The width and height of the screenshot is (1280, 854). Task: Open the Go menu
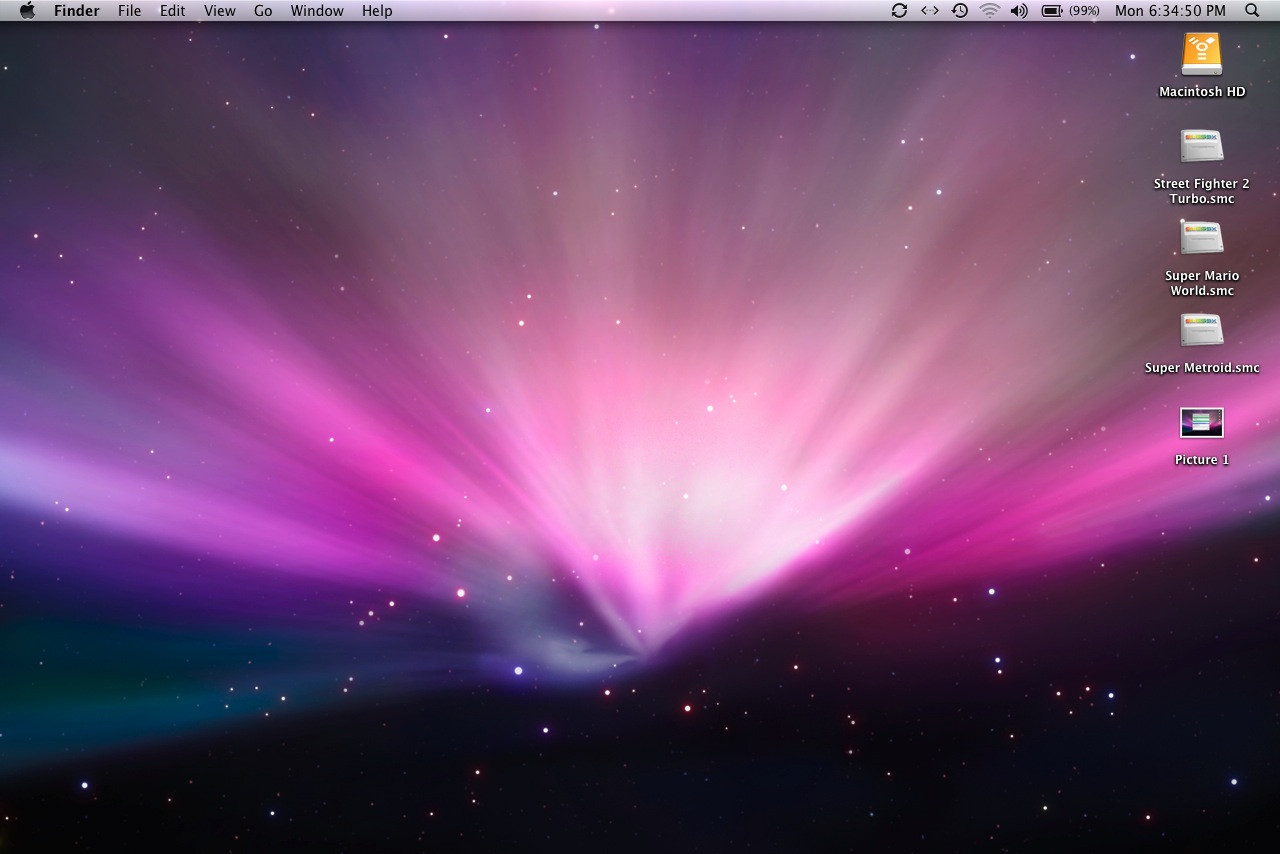(x=263, y=11)
